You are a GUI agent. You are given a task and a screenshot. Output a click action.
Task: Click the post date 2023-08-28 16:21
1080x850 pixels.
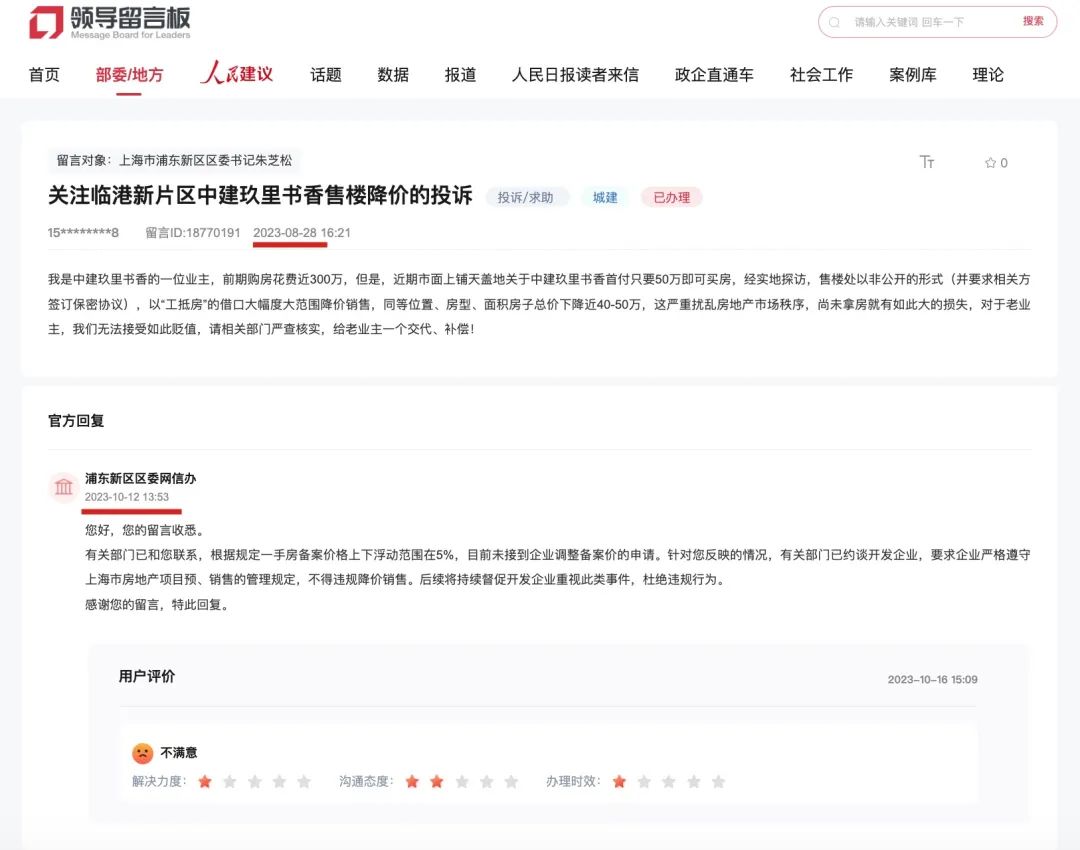(x=302, y=233)
